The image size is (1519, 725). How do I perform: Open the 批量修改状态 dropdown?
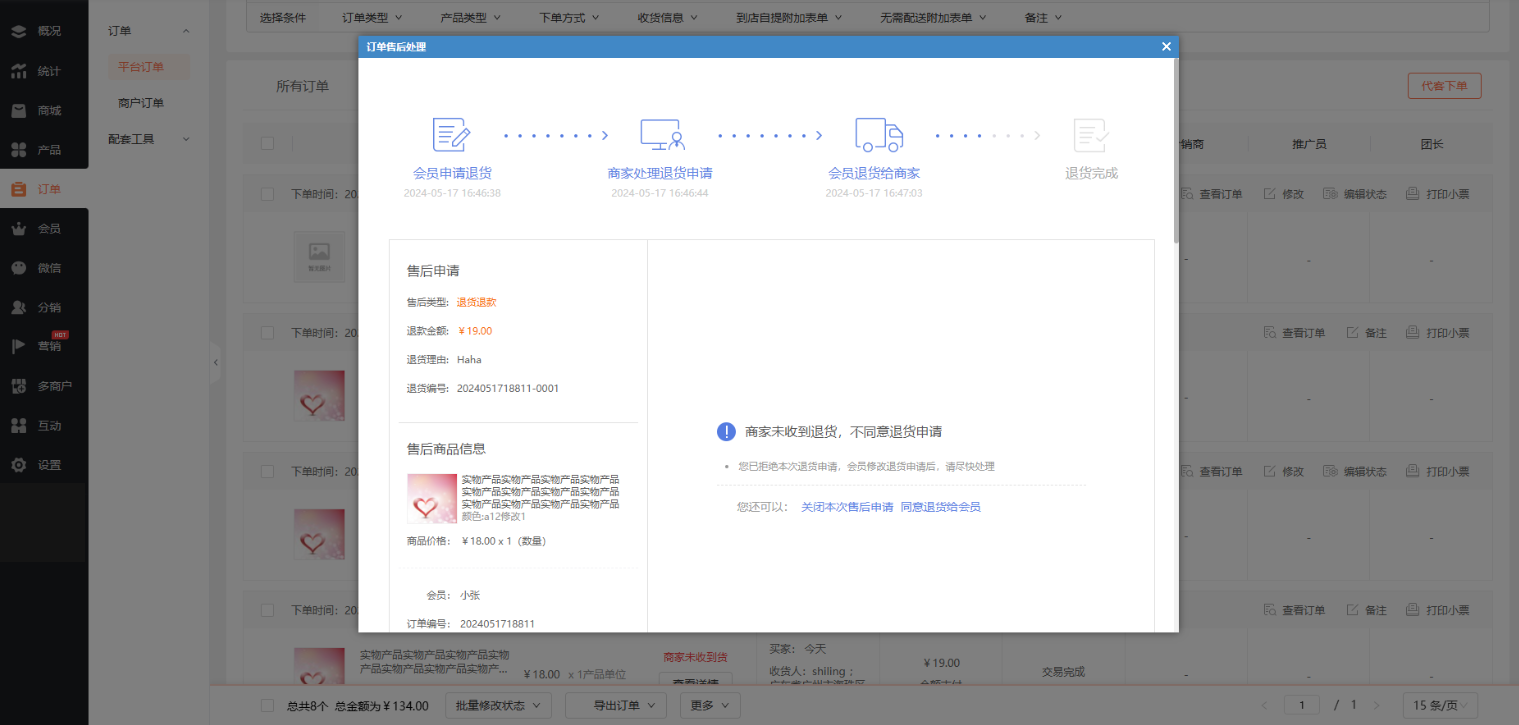(497, 706)
